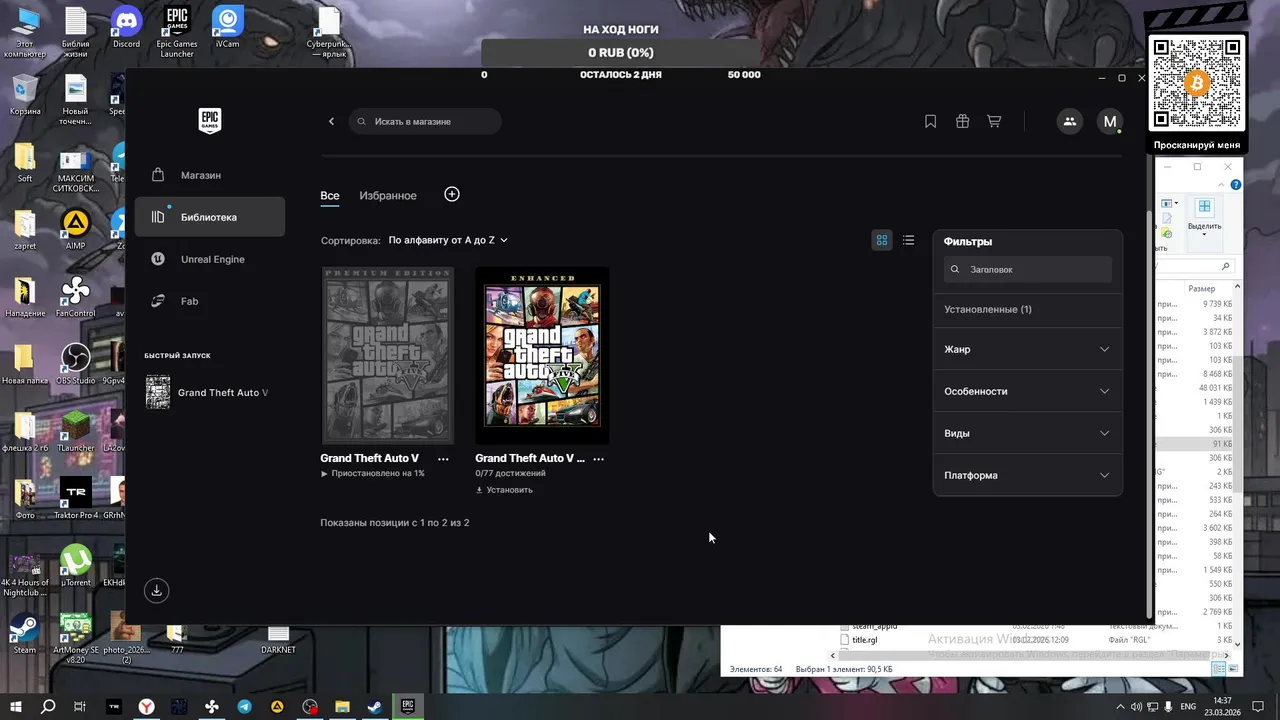This screenshot has width=1280, height=720.
Task: Open the OBS Studio desktop shortcut
Action: (75, 363)
